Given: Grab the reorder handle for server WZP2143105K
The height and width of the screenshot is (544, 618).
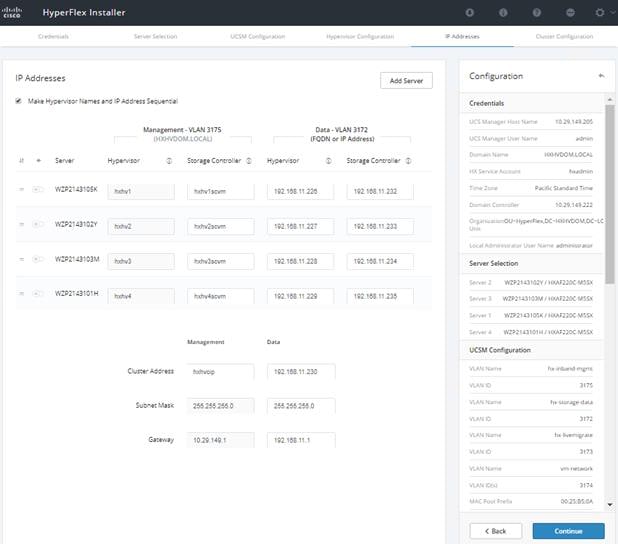Looking at the screenshot, I should pyautogui.click(x=22, y=190).
